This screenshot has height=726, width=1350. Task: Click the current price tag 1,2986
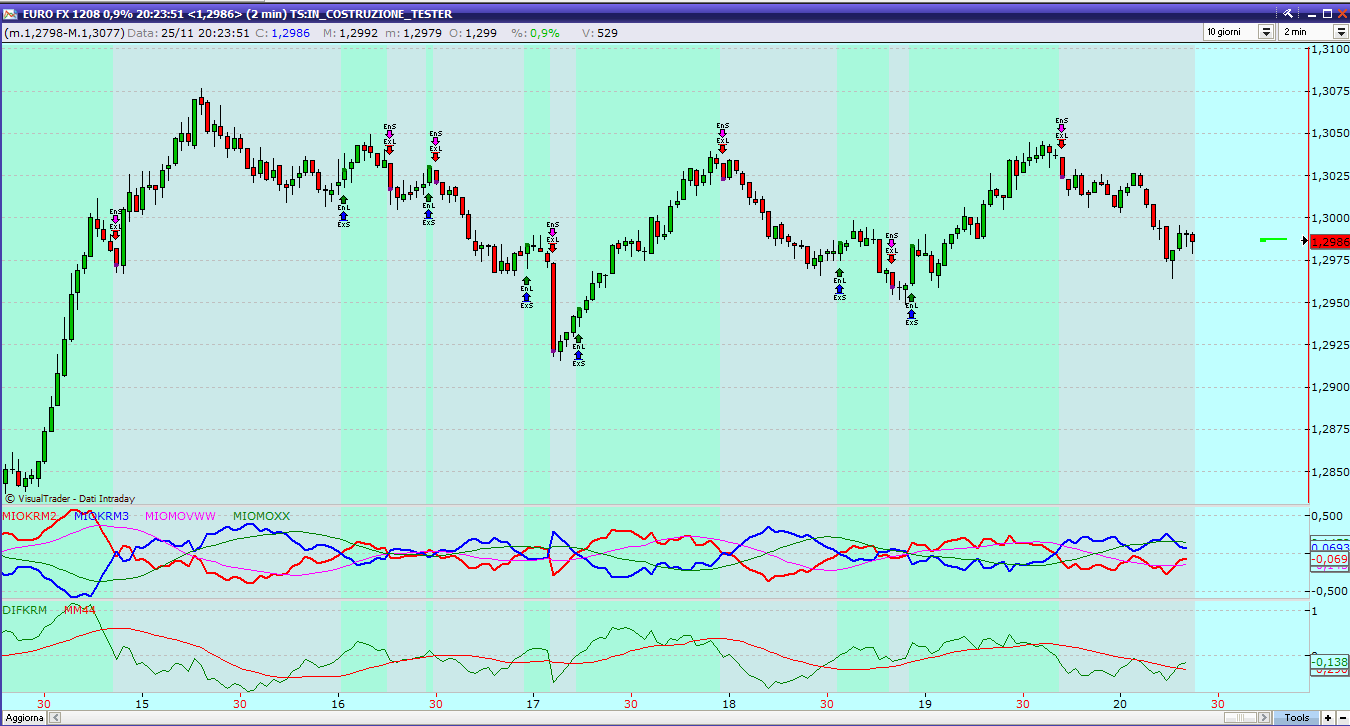click(x=1329, y=241)
